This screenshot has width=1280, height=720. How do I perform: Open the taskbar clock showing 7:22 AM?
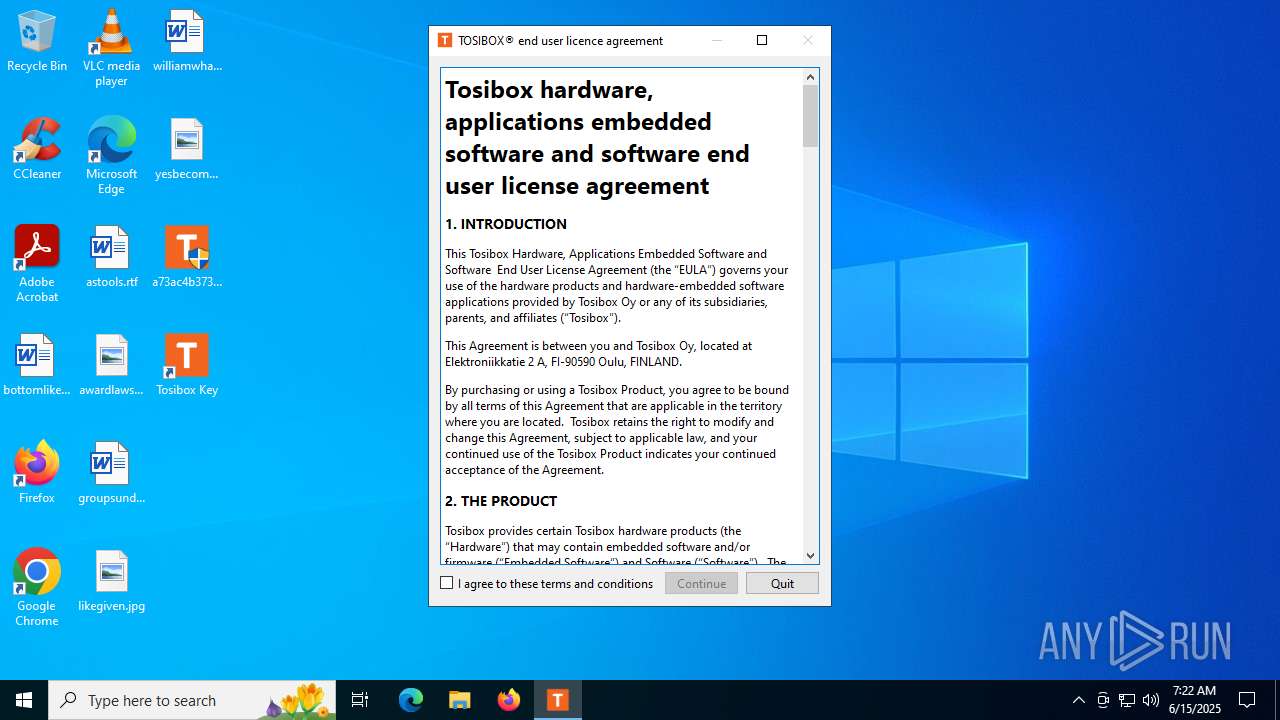[1194, 700]
